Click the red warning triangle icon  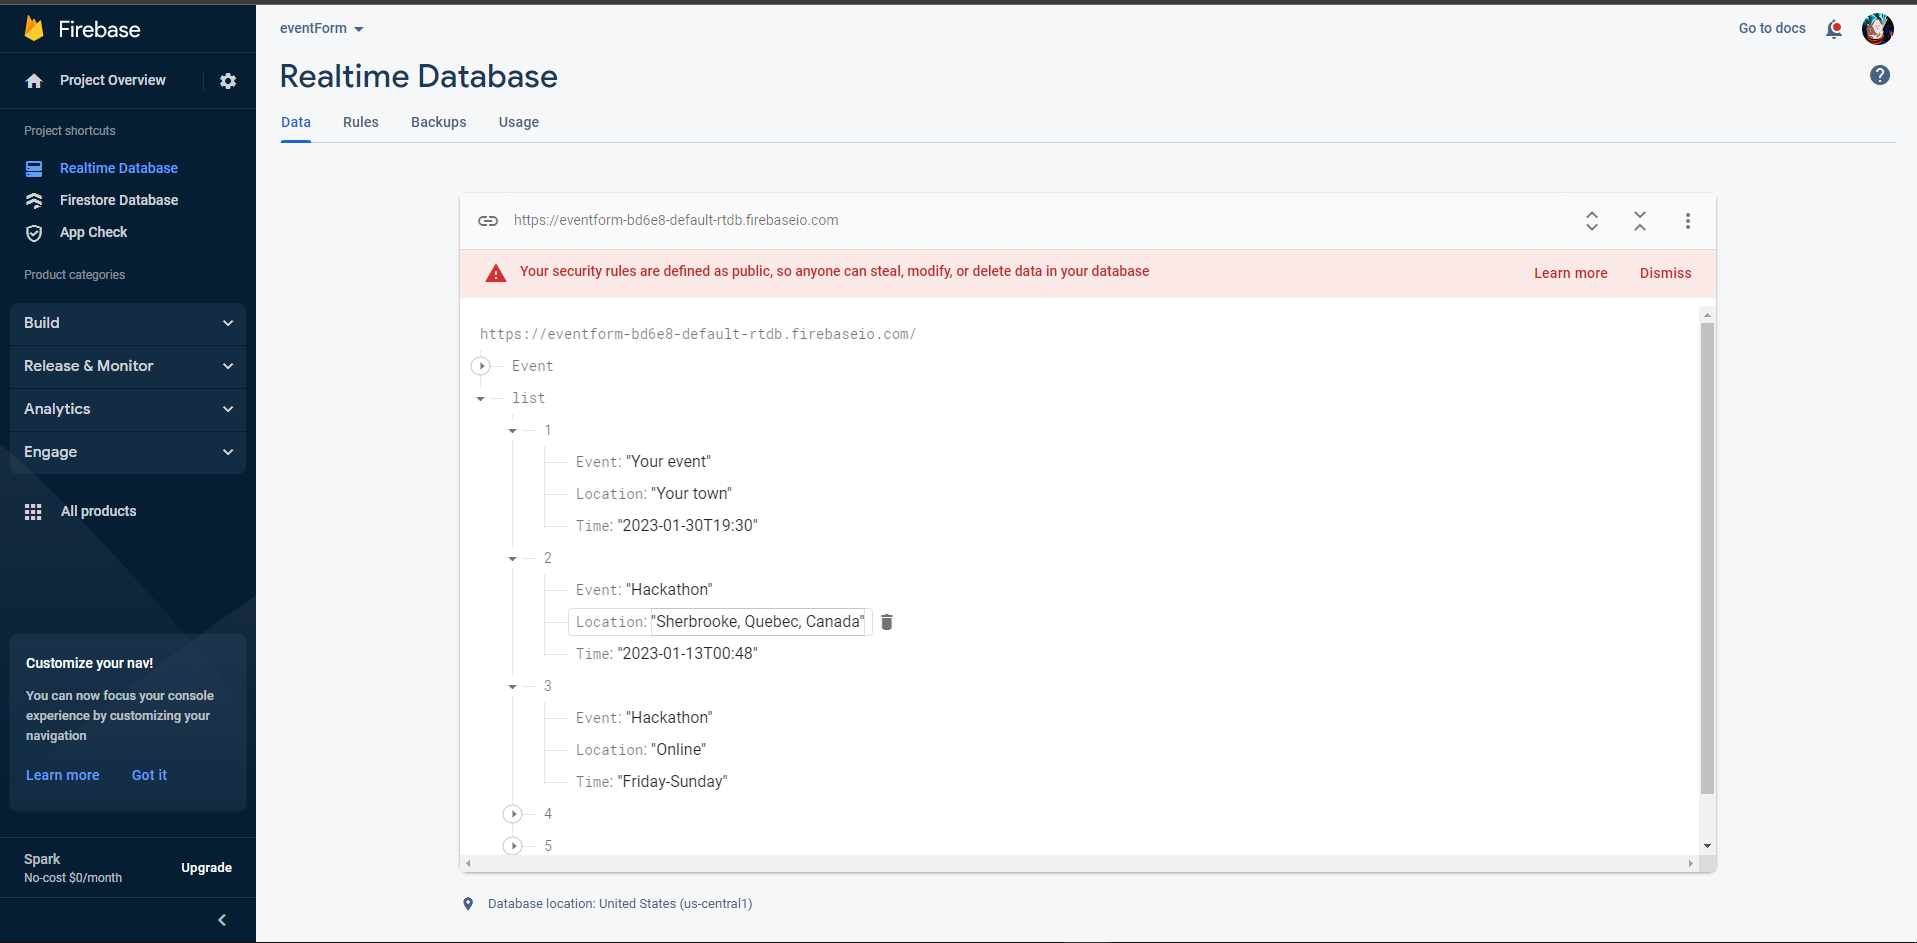(496, 273)
